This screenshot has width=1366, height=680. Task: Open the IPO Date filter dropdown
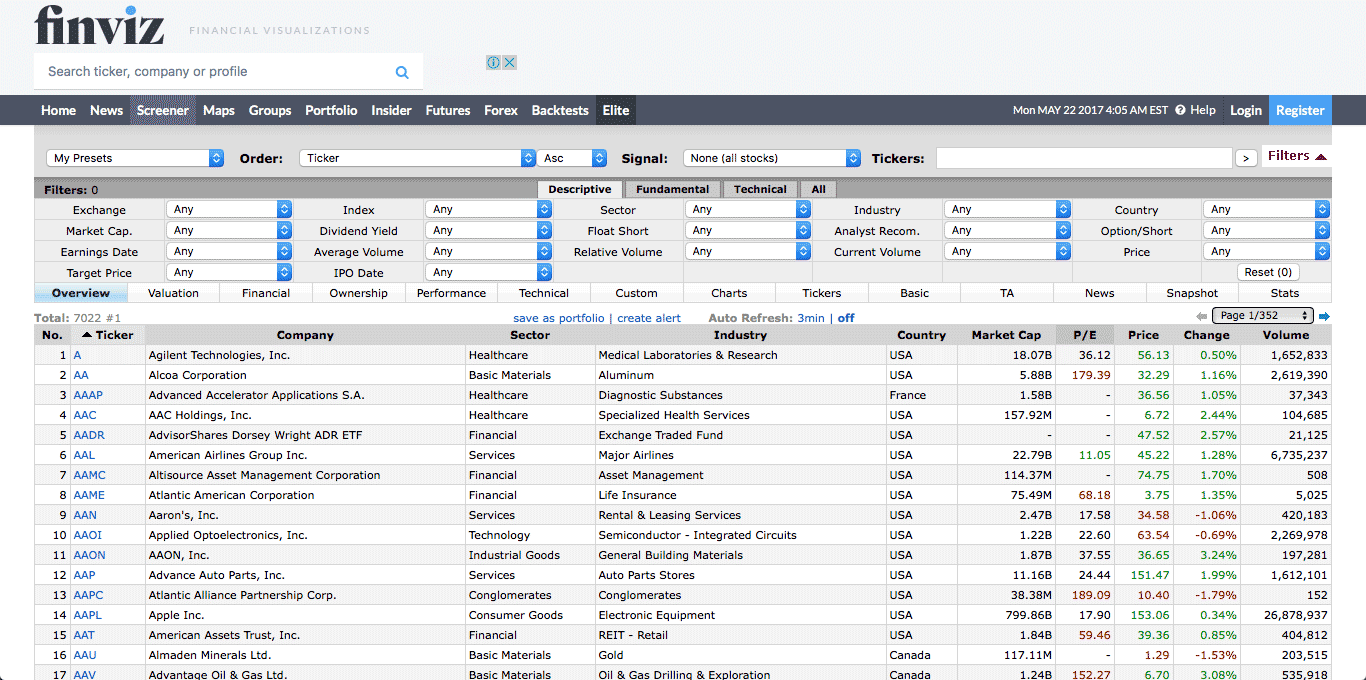[x=488, y=272]
